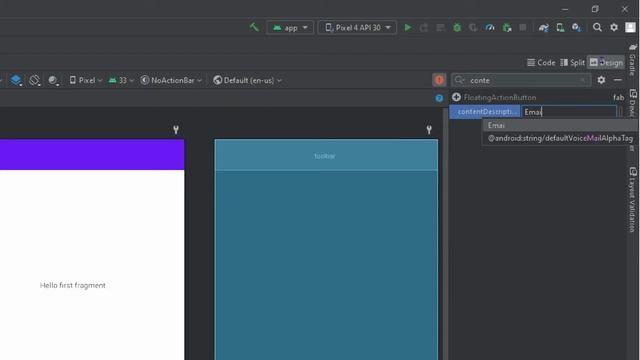Minimize the Attributes panel with the dash icon

click(618, 80)
